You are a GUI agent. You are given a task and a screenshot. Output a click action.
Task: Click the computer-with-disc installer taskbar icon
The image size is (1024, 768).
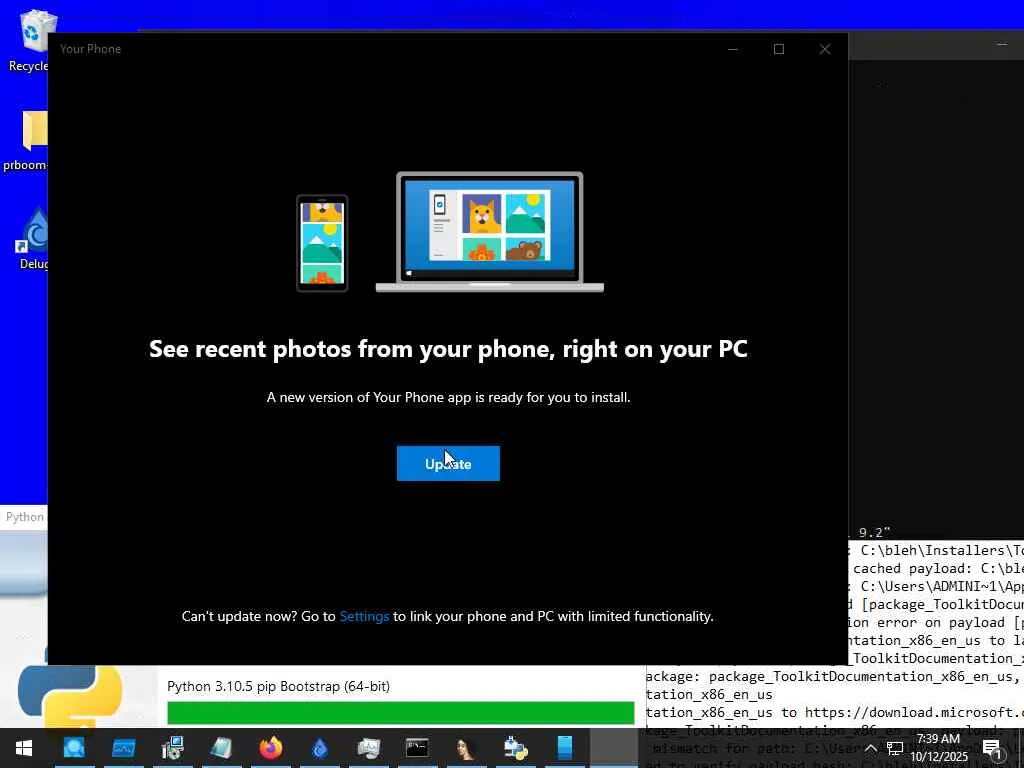(x=172, y=748)
